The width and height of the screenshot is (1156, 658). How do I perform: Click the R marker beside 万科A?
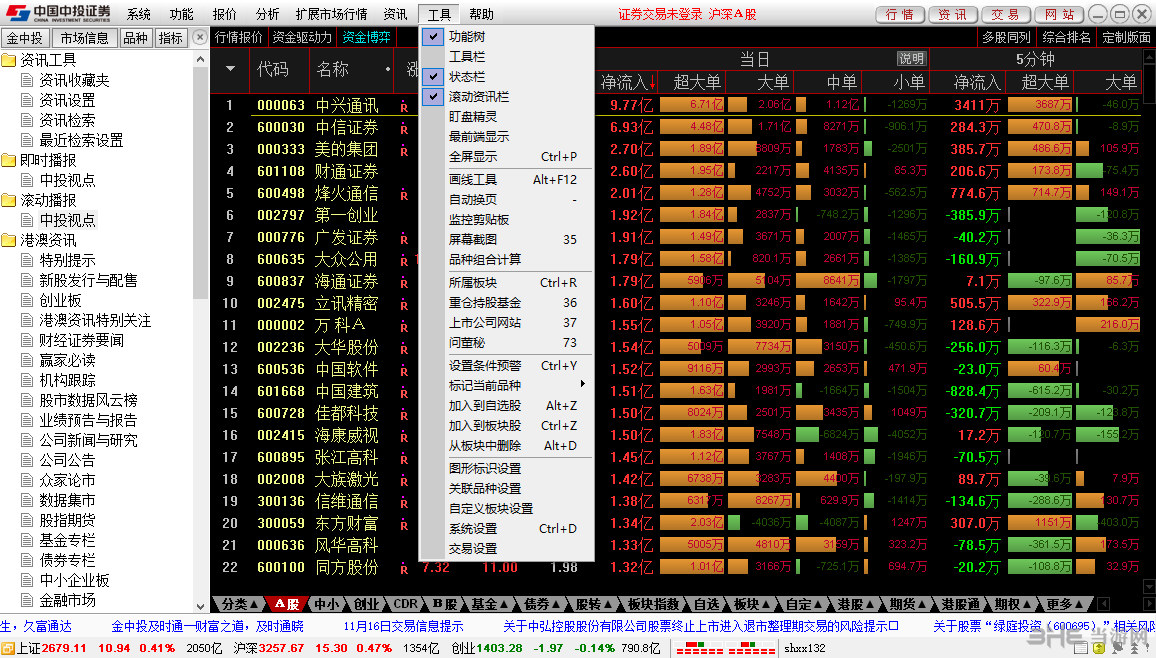[x=404, y=328]
